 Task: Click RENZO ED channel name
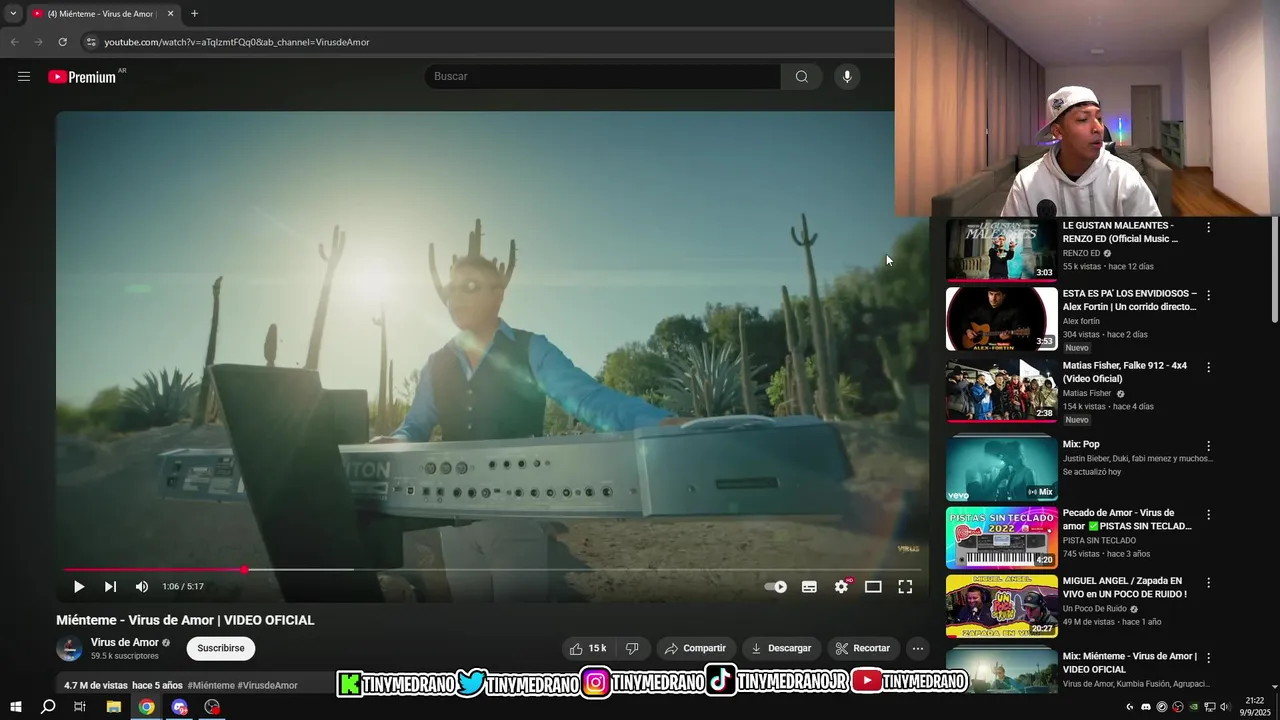tap(1081, 253)
